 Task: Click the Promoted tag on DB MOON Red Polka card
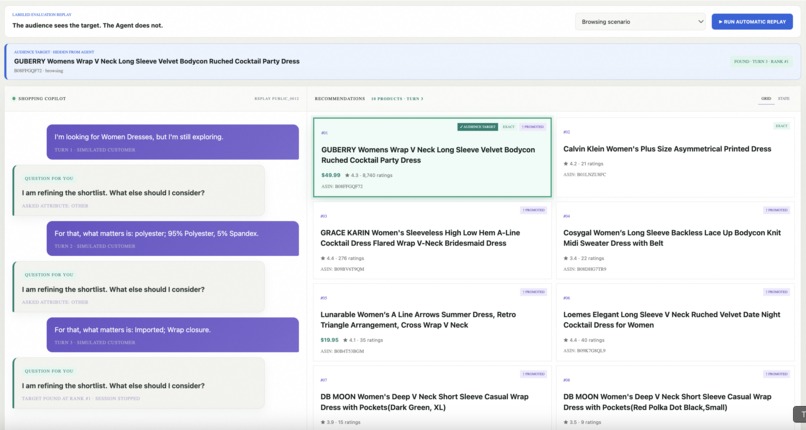[776, 374]
